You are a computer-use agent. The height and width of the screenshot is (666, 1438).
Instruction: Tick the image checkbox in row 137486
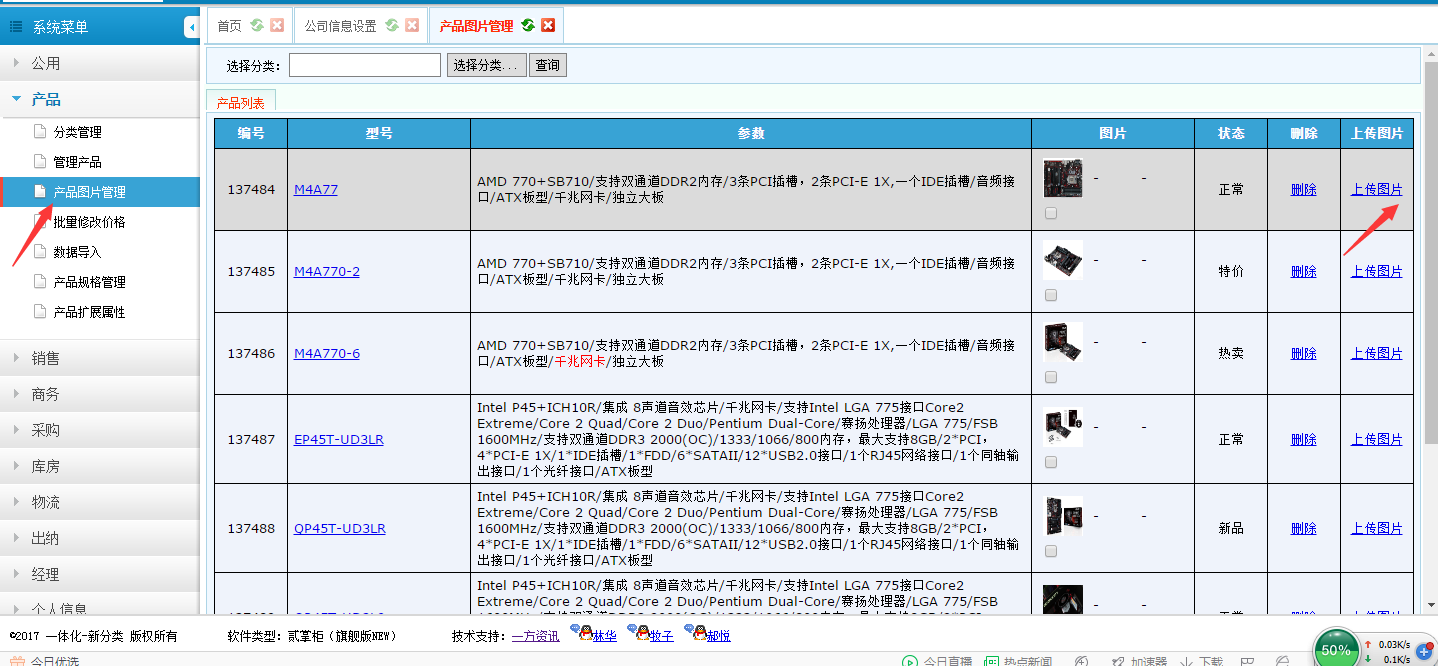click(x=1050, y=377)
